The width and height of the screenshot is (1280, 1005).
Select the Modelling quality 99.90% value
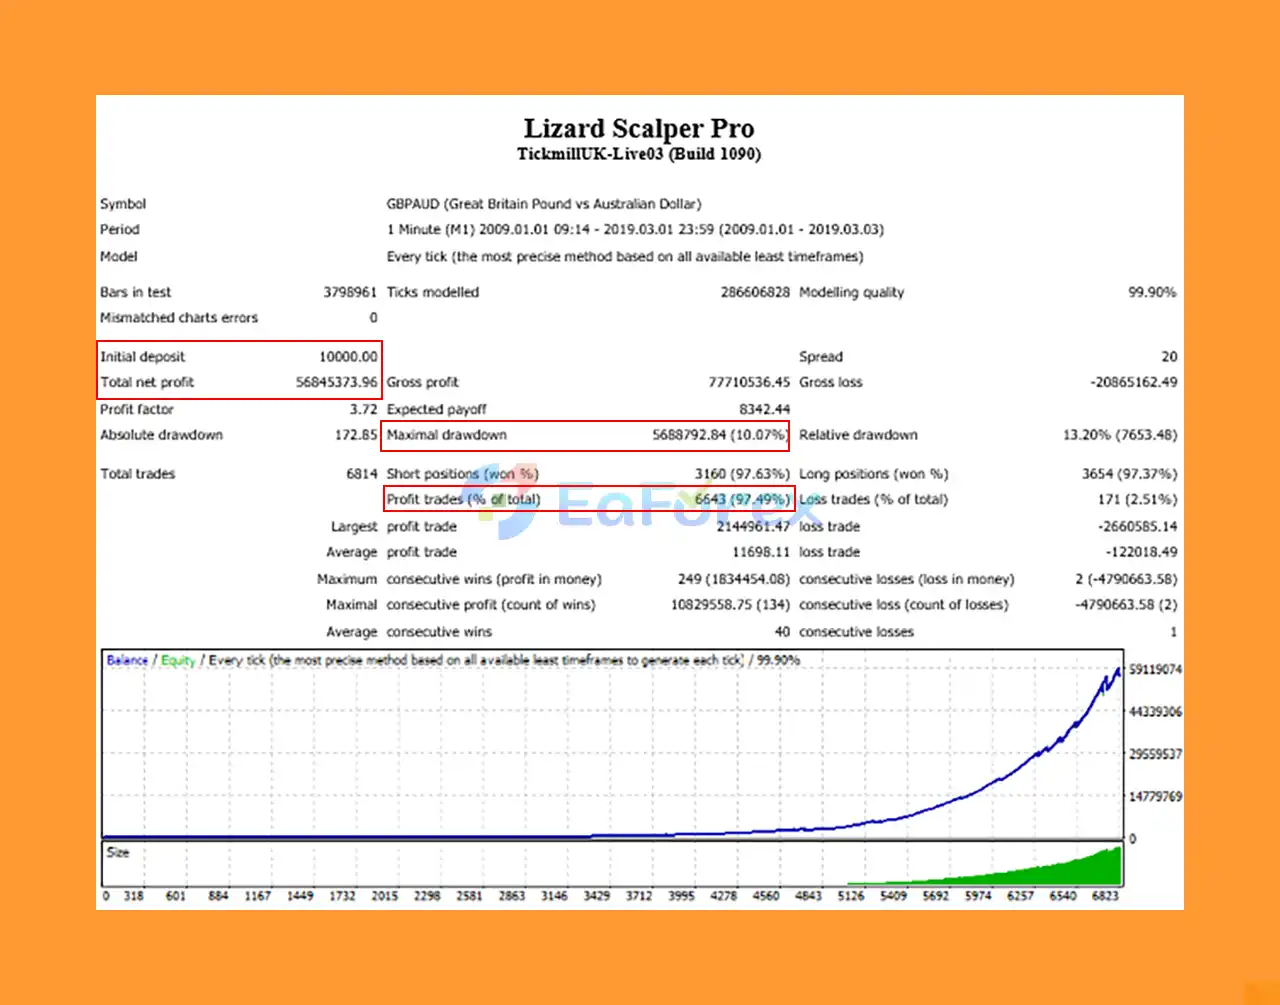1152,293
